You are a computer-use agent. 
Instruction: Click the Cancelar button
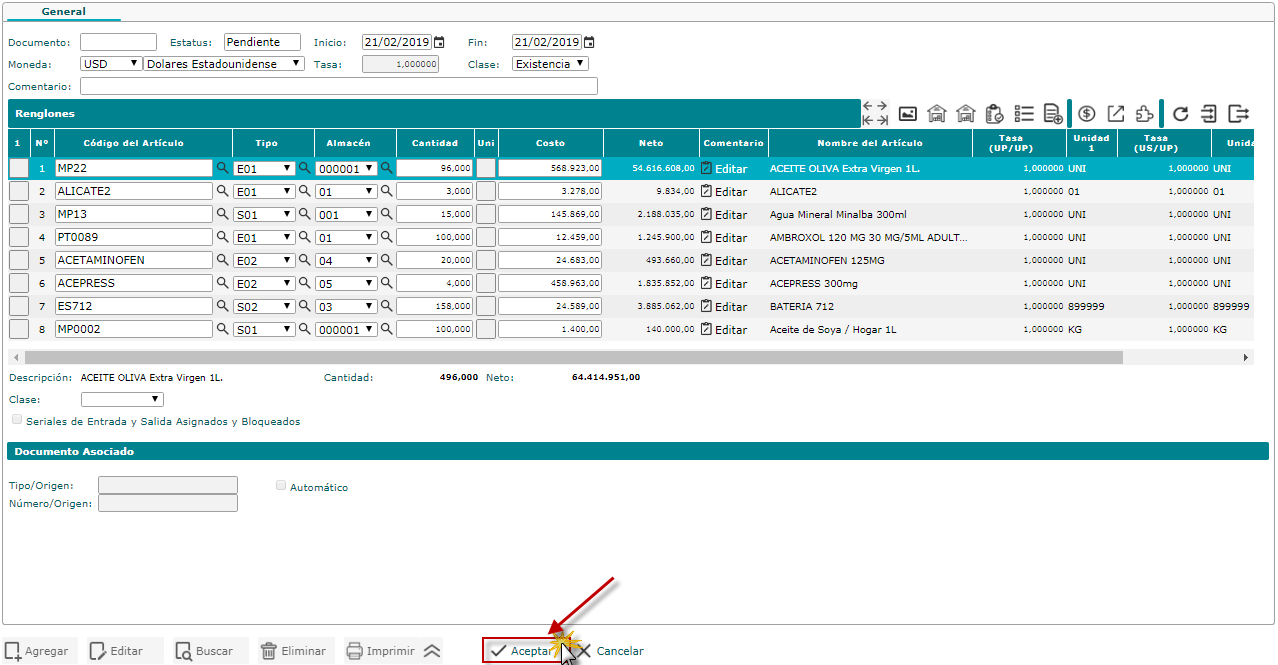pos(610,651)
